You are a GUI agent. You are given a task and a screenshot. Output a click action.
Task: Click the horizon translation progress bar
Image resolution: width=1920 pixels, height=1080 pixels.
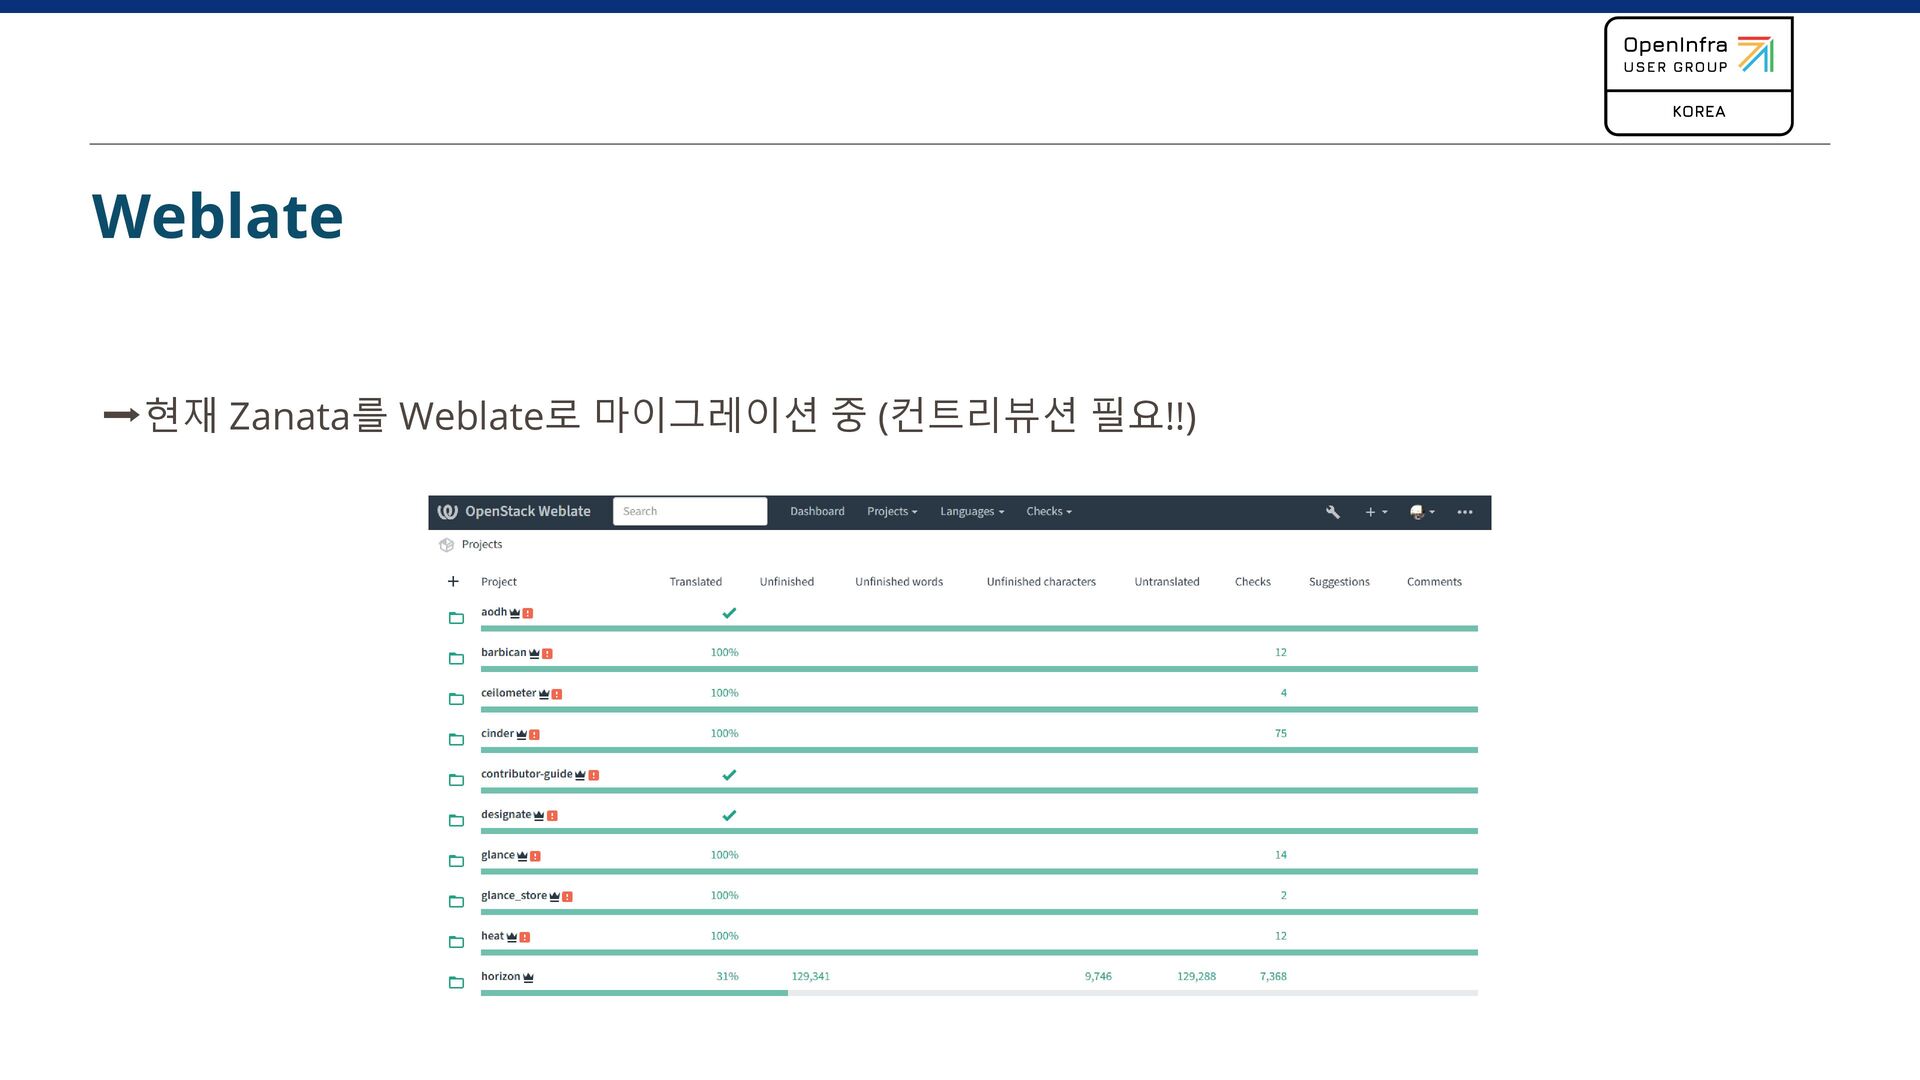pos(979,993)
